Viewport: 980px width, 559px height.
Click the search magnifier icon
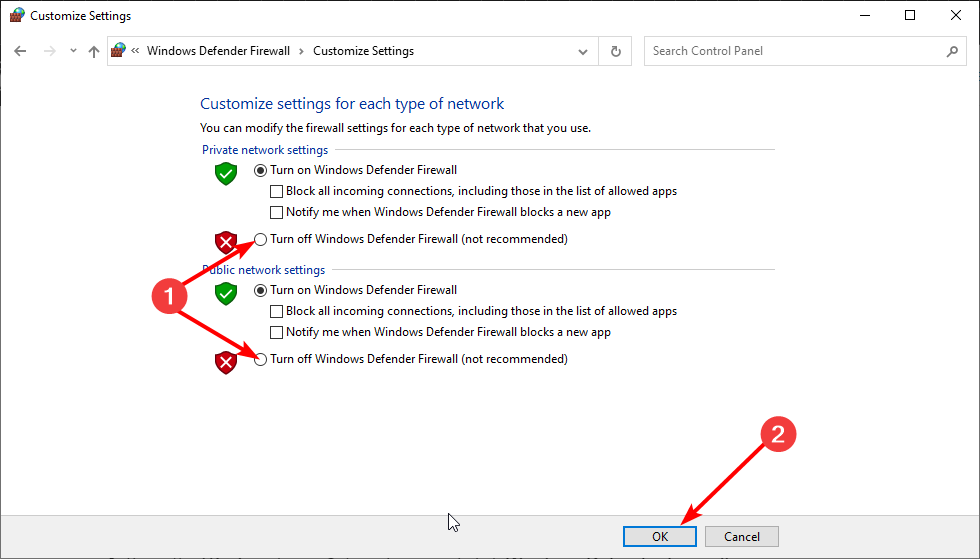[x=952, y=51]
